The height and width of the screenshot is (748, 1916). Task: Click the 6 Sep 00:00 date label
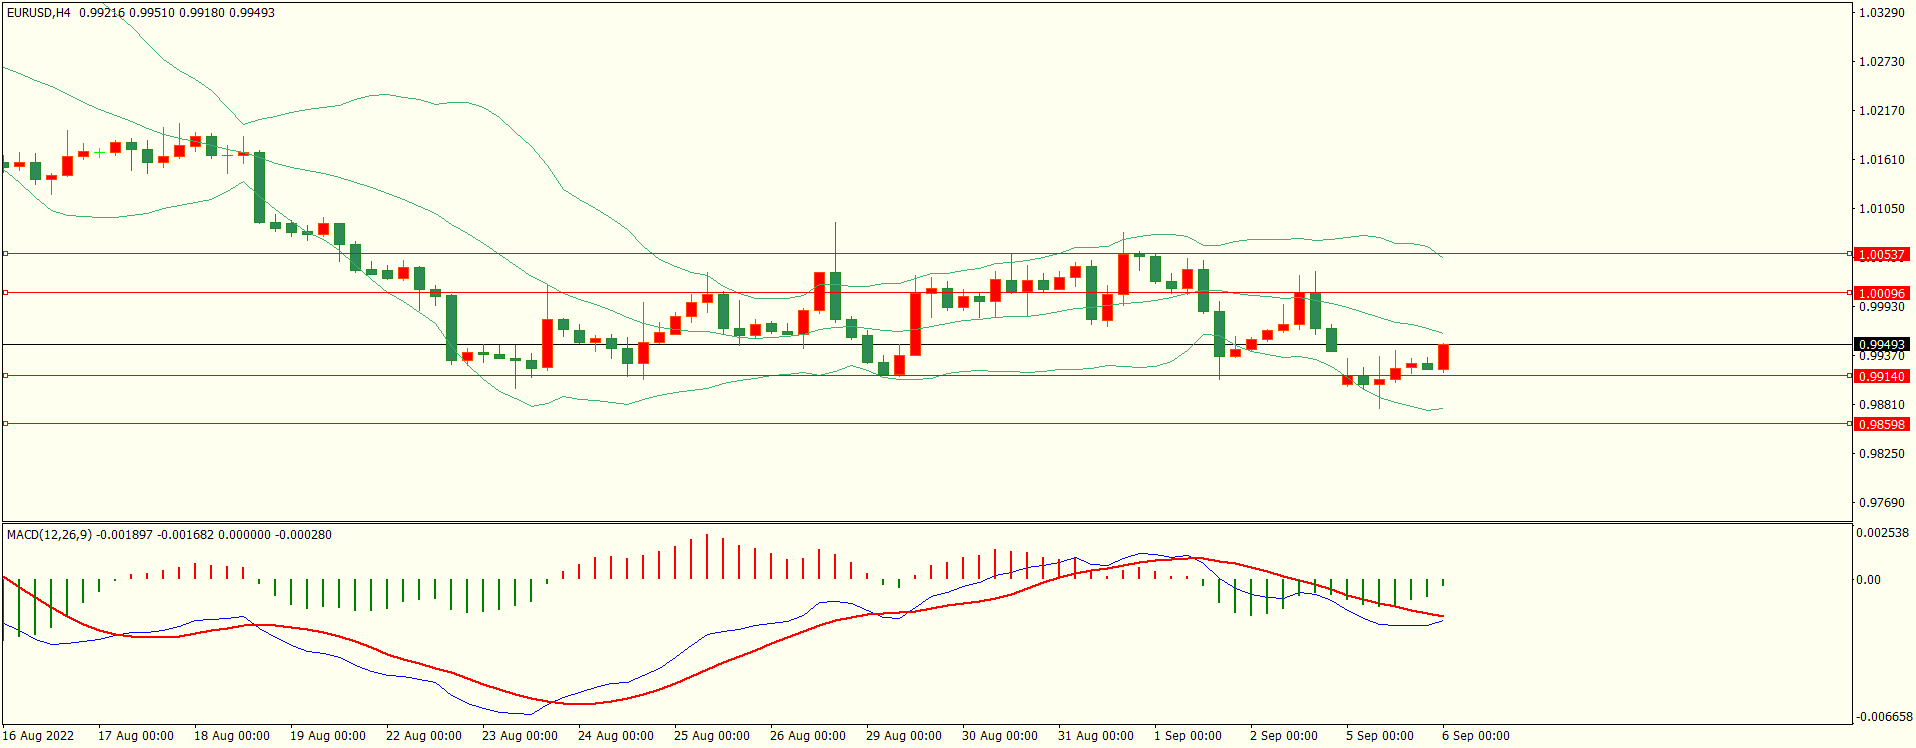coord(1476,736)
